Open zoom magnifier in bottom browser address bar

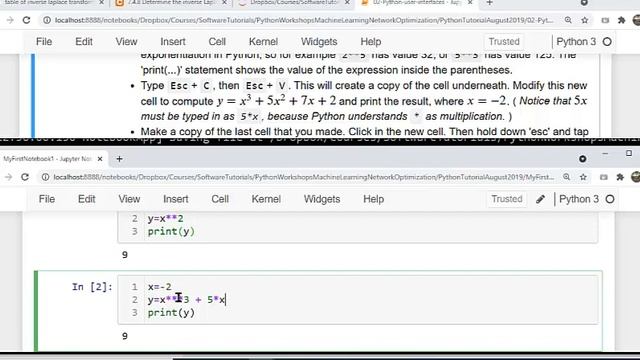[567, 177]
